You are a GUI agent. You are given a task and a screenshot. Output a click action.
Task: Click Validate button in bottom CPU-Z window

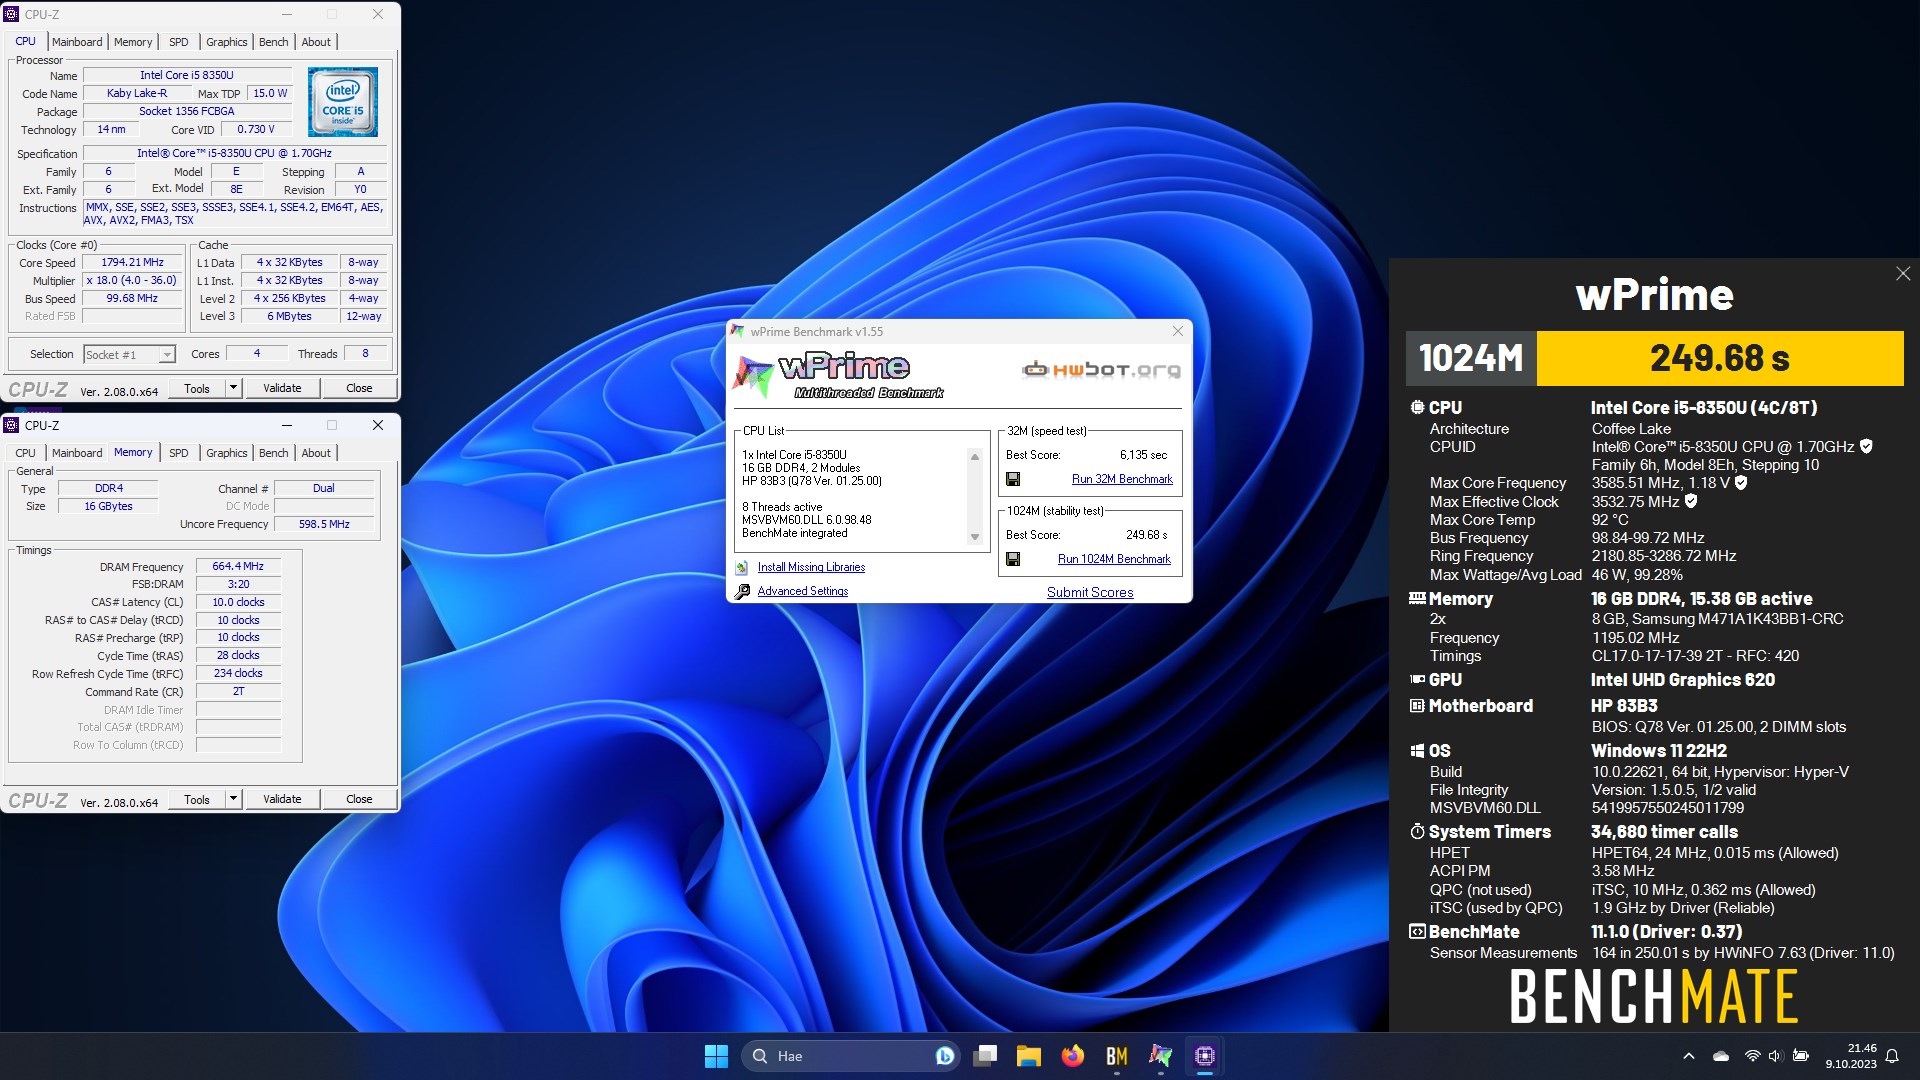pos(282,799)
